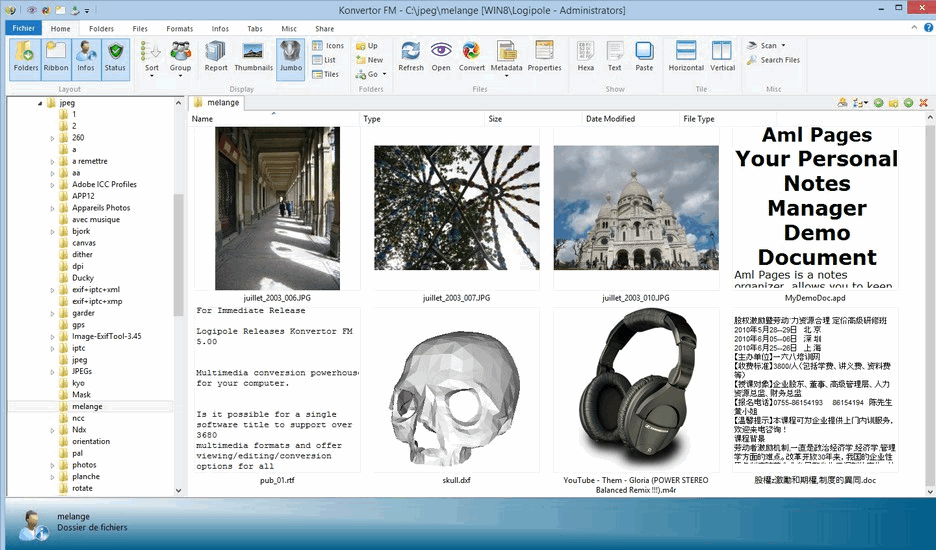
Task: Toggle the Ribbon layout button
Action: [56, 59]
